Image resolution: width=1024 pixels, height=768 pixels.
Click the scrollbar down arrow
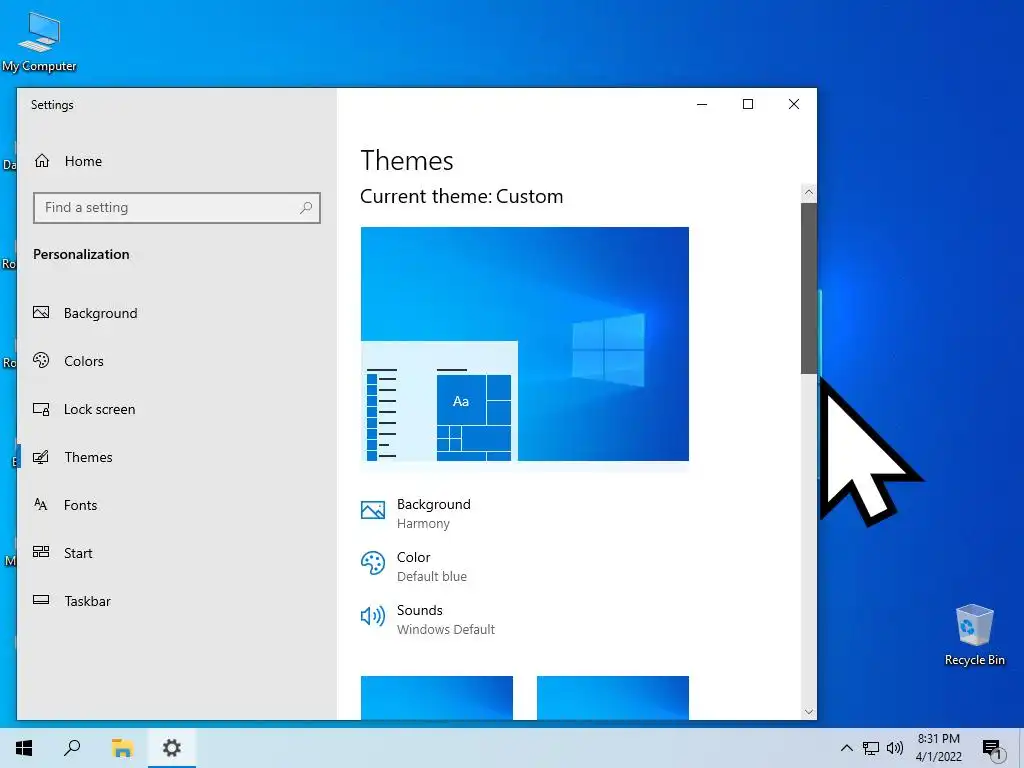pos(808,712)
